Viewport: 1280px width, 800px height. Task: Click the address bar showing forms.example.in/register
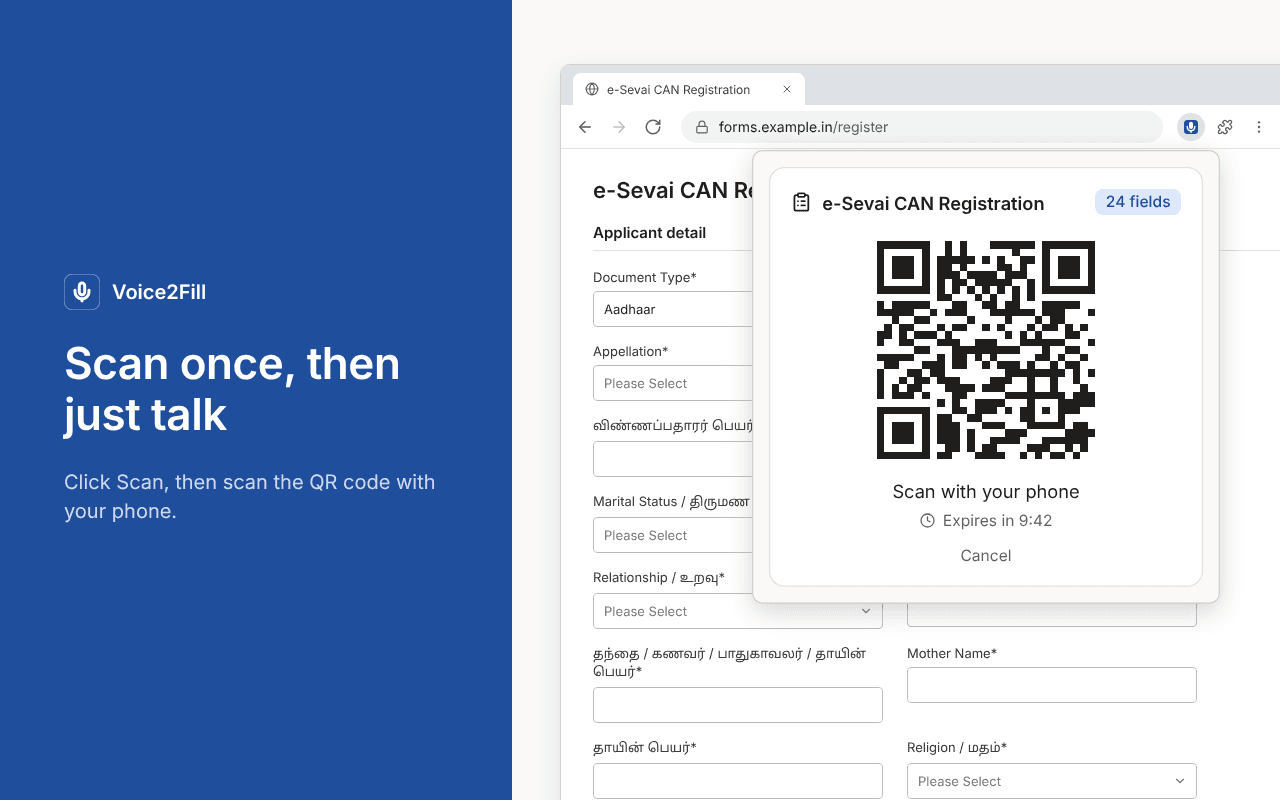(x=921, y=127)
